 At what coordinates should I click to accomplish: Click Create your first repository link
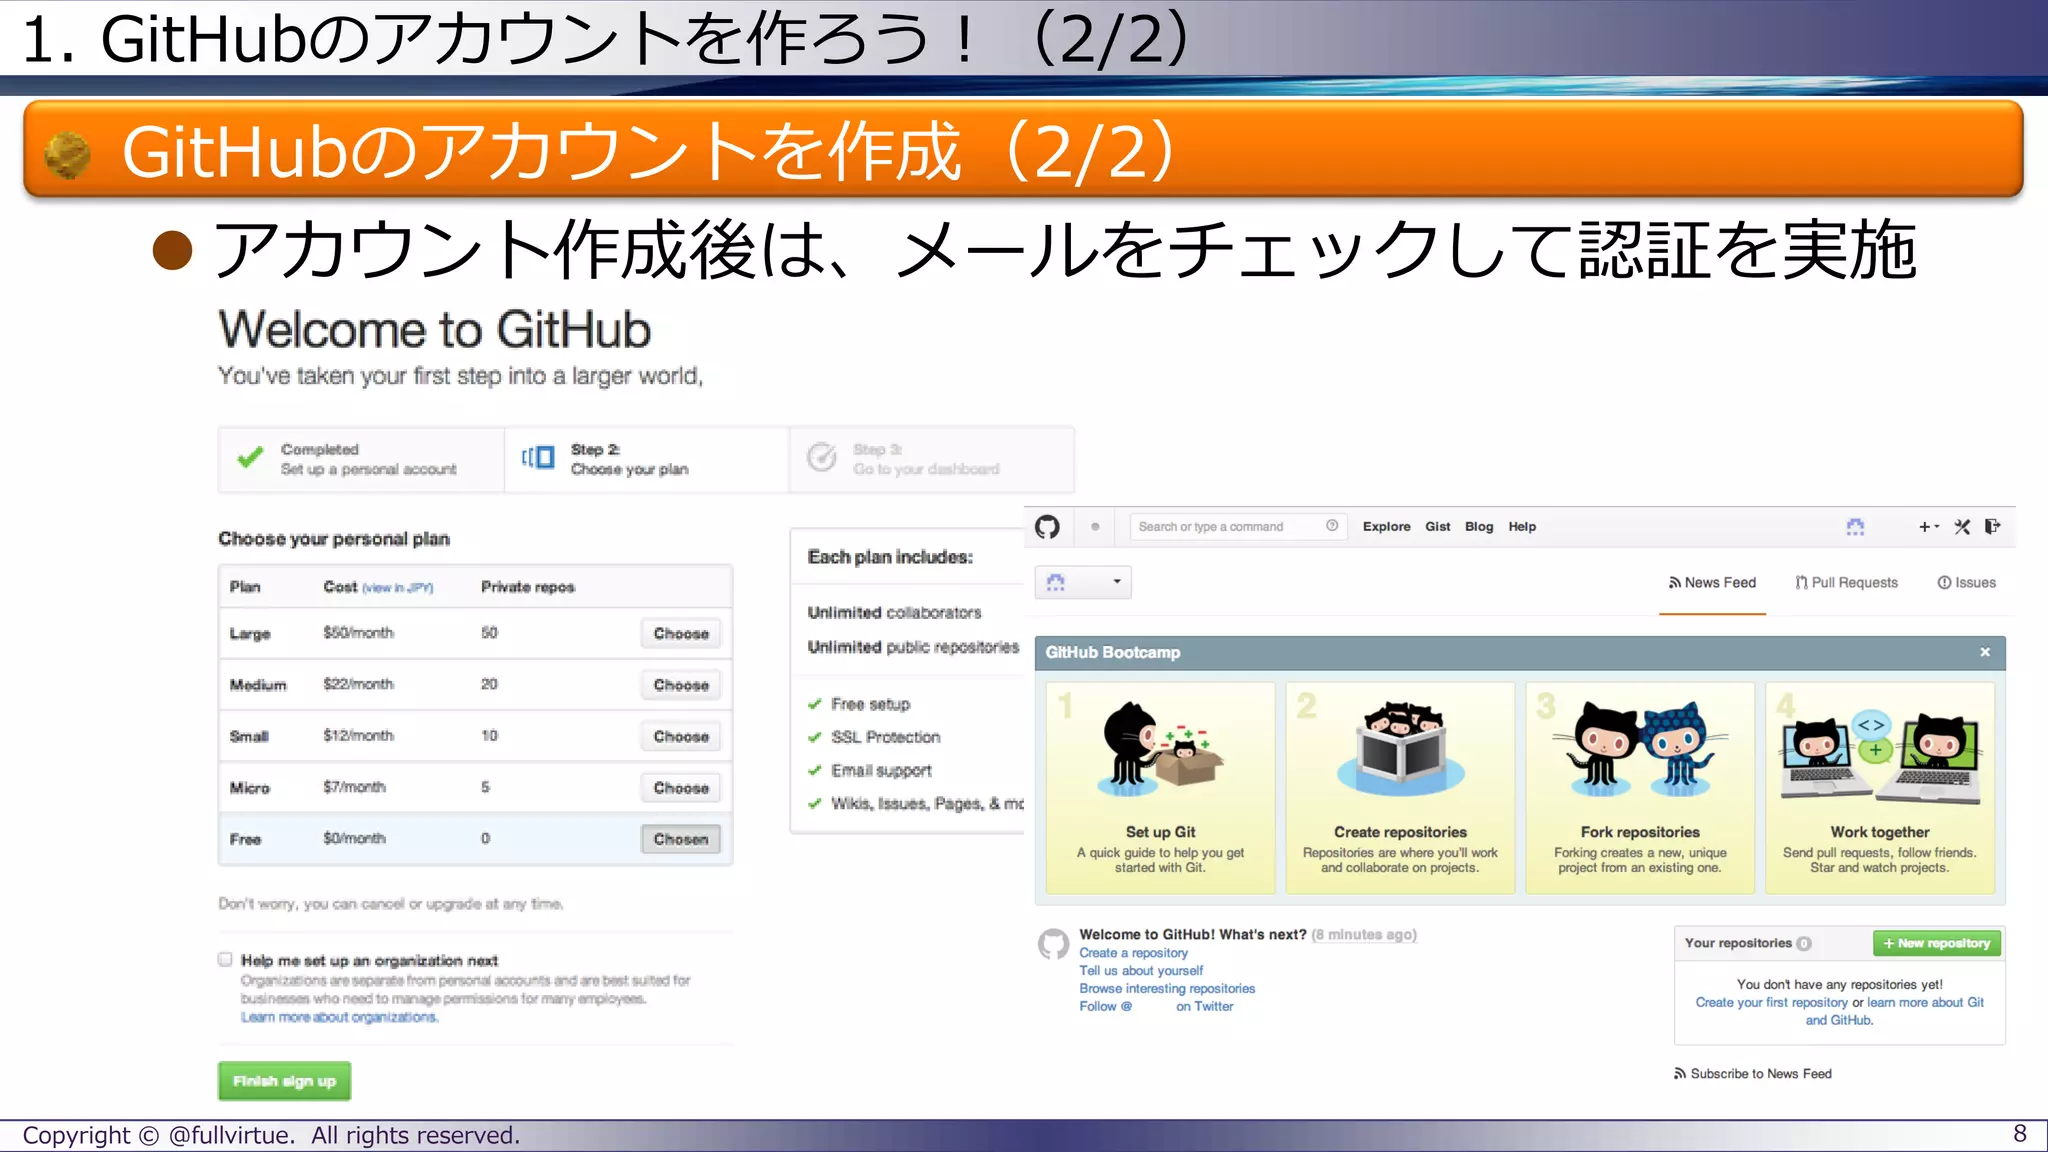tap(1771, 1003)
